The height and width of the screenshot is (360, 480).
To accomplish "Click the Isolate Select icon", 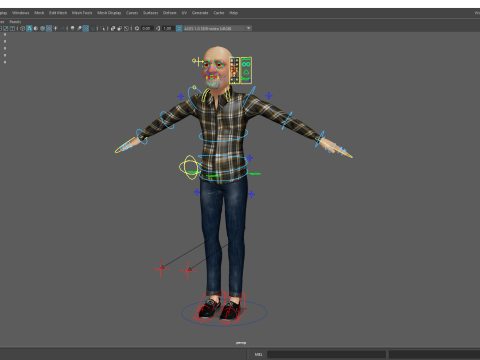I will point(102,28).
